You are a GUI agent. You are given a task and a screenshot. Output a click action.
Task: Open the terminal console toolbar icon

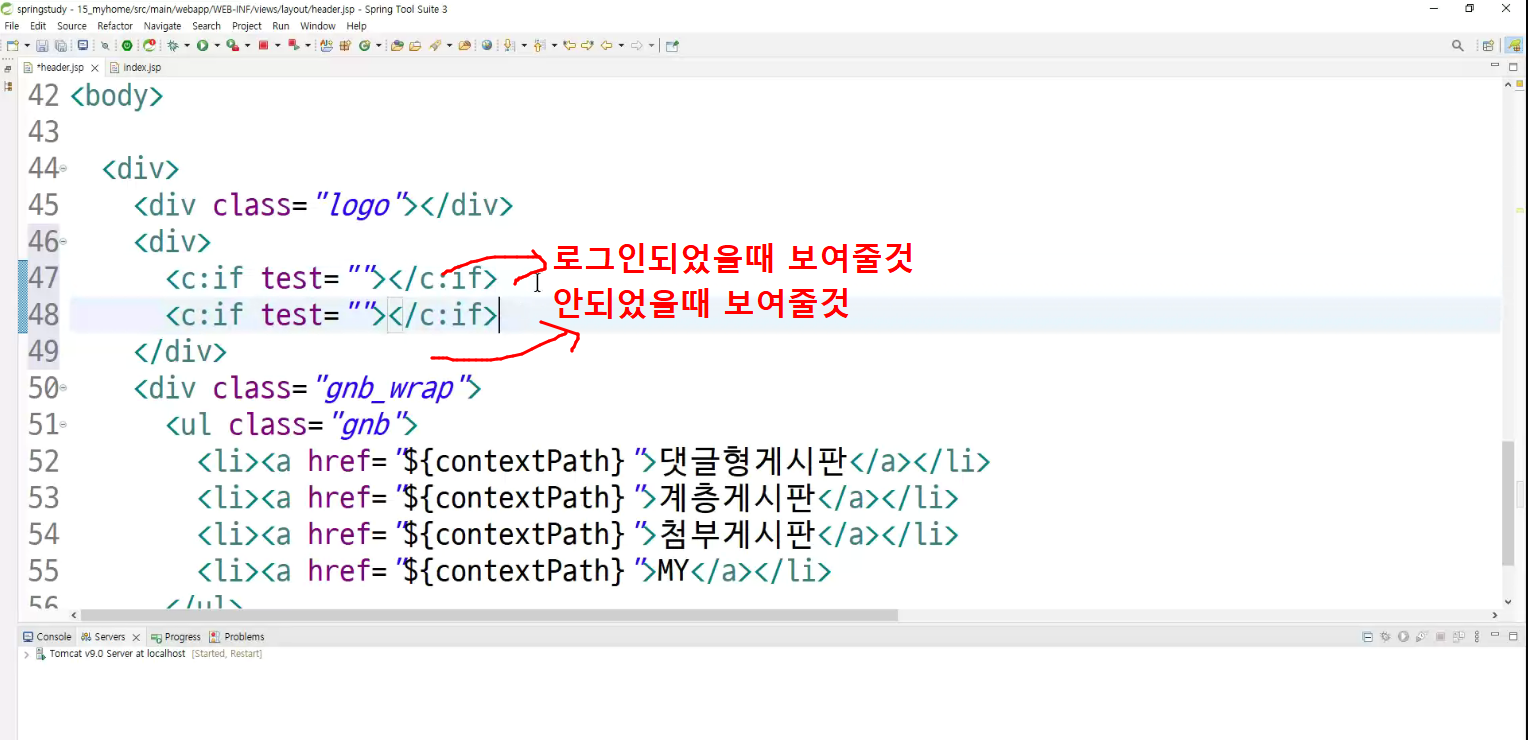pyautogui.click(x=83, y=45)
